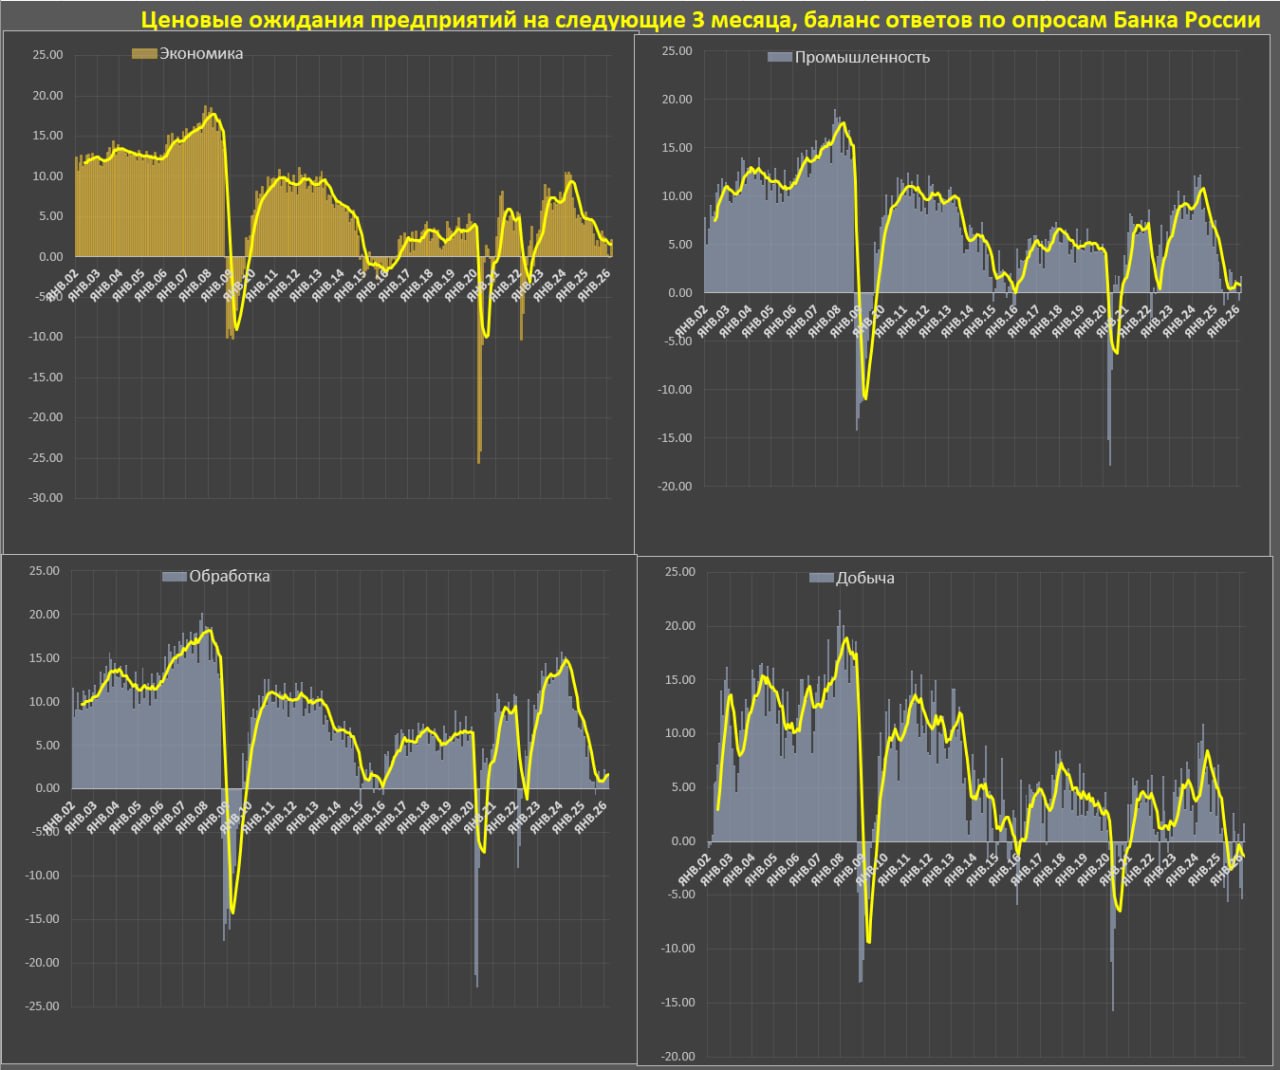Select the -20.00 axis label in Добыча chart

click(x=676, y=1056)
